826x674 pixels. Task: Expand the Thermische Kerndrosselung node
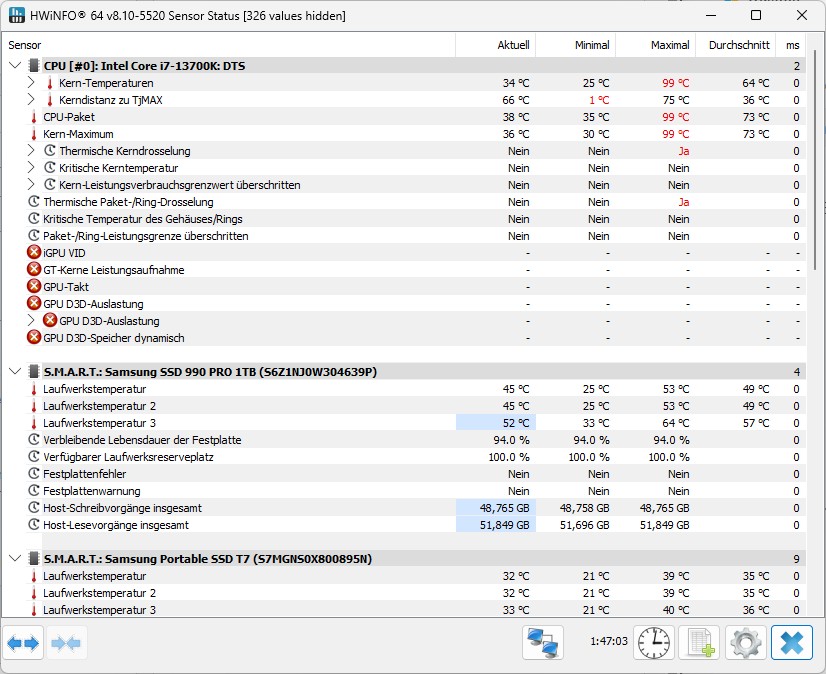click(31, 151)
